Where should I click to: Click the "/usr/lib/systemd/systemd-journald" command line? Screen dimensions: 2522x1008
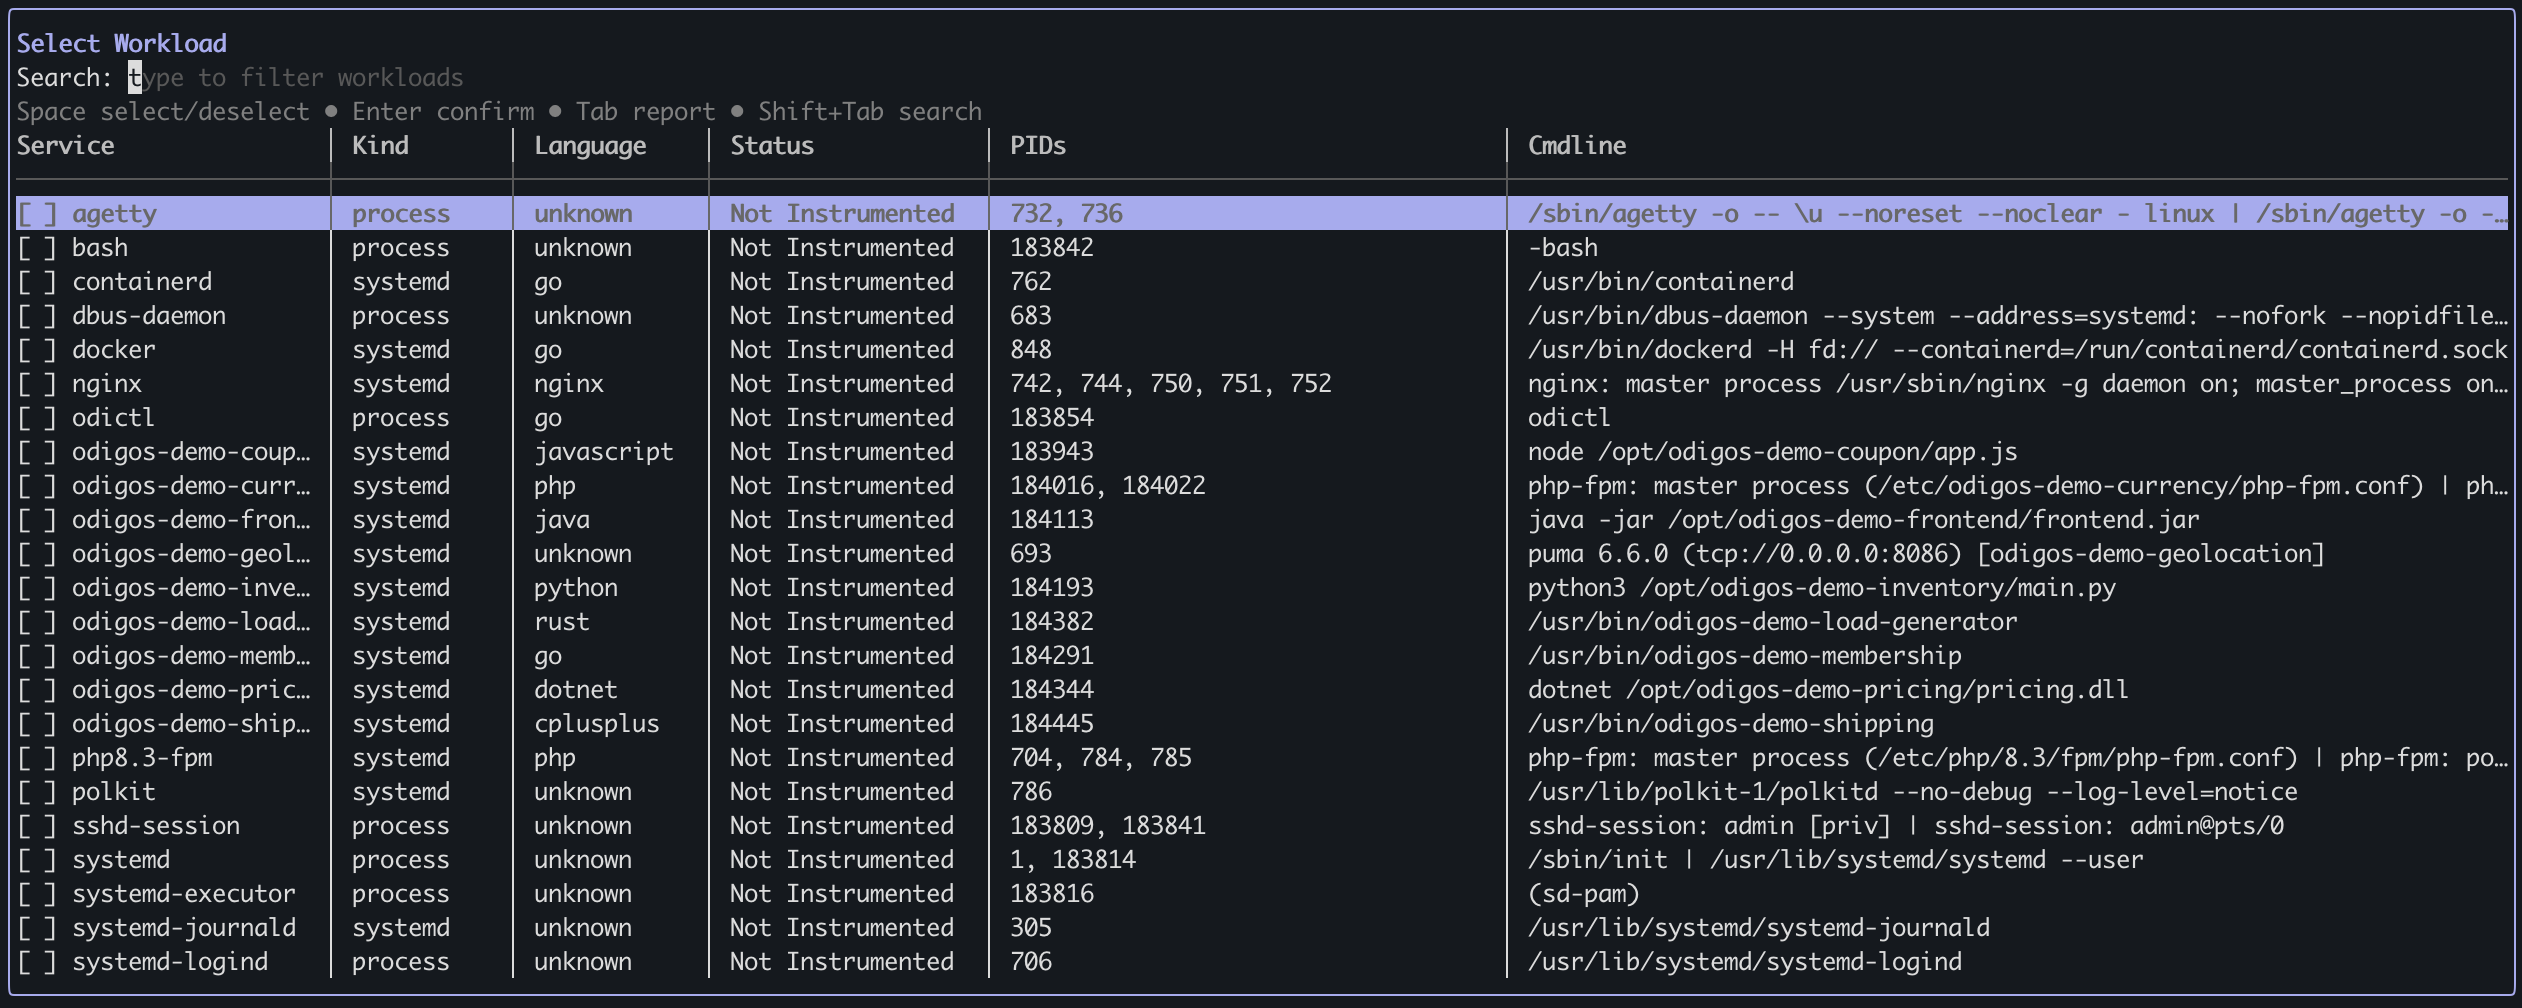coord(1759,927)
